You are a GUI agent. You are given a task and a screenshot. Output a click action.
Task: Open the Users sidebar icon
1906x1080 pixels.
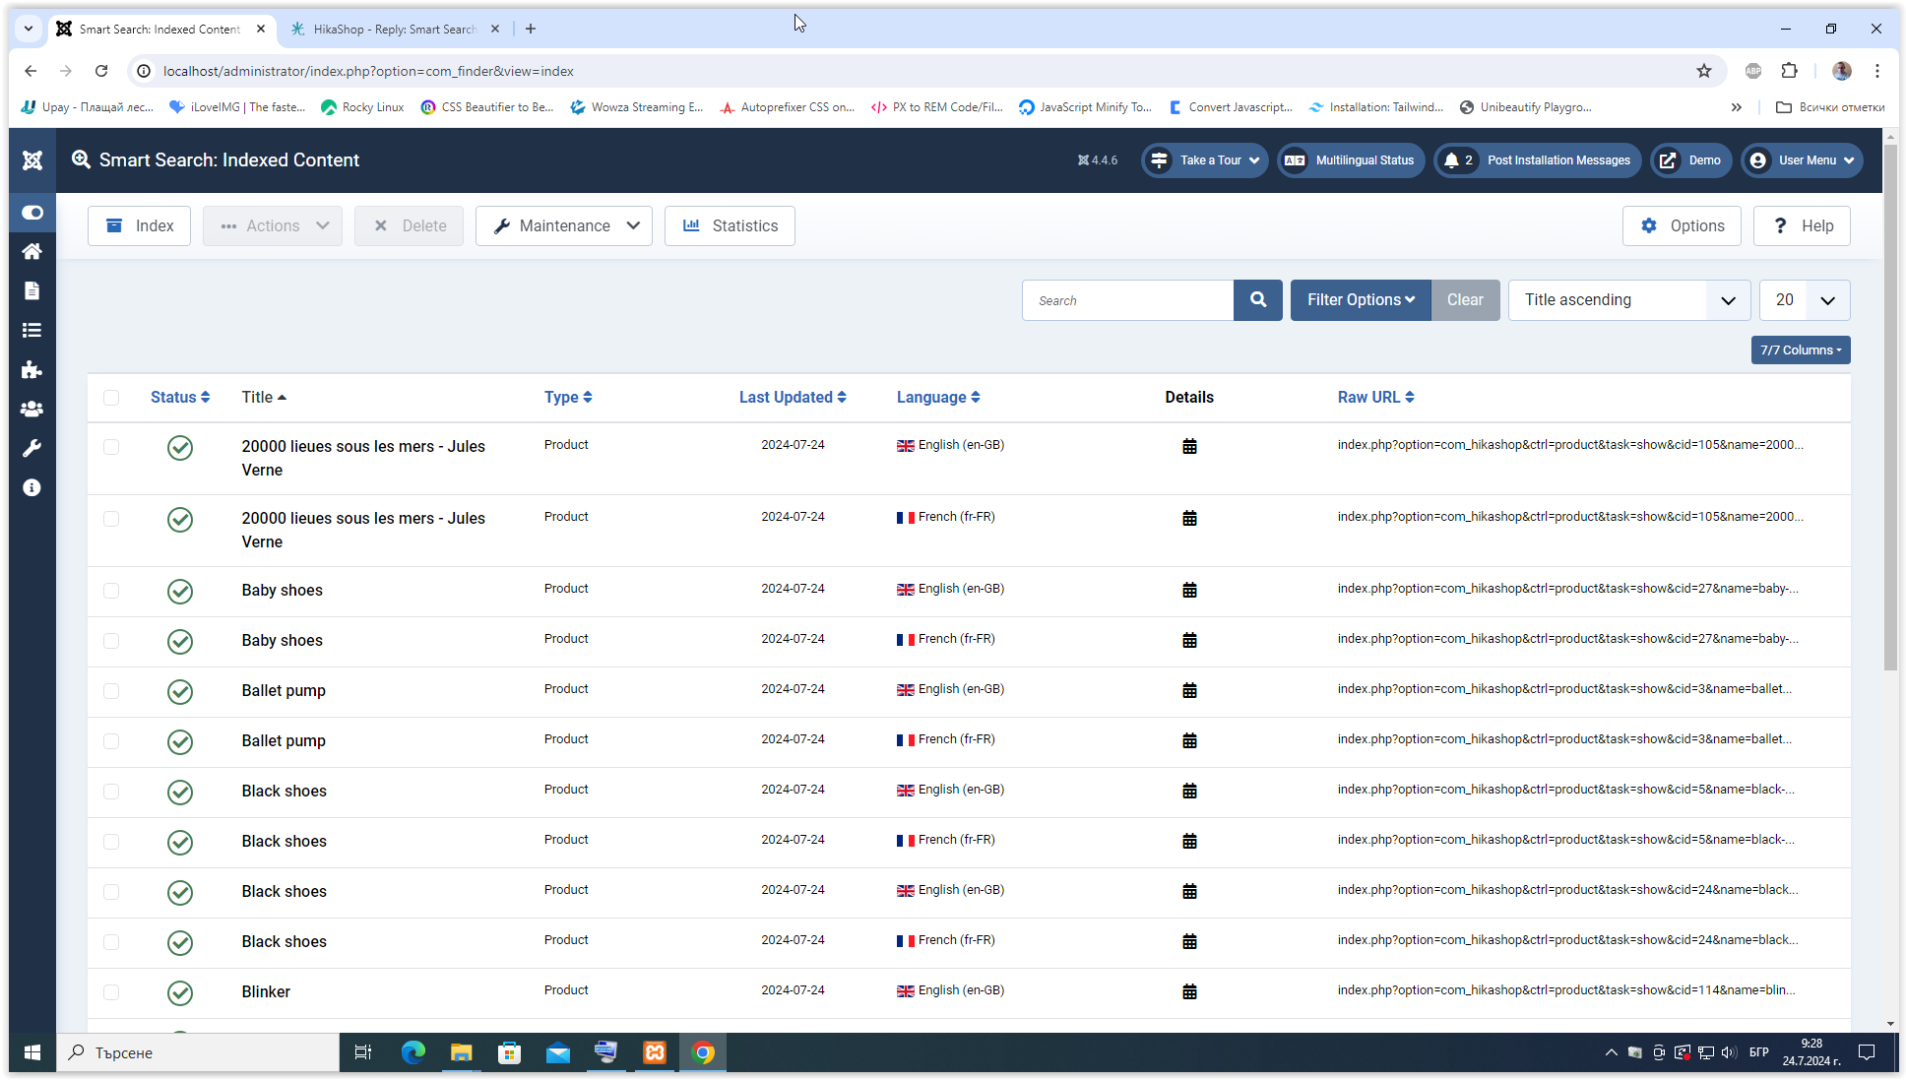[32, 409]
